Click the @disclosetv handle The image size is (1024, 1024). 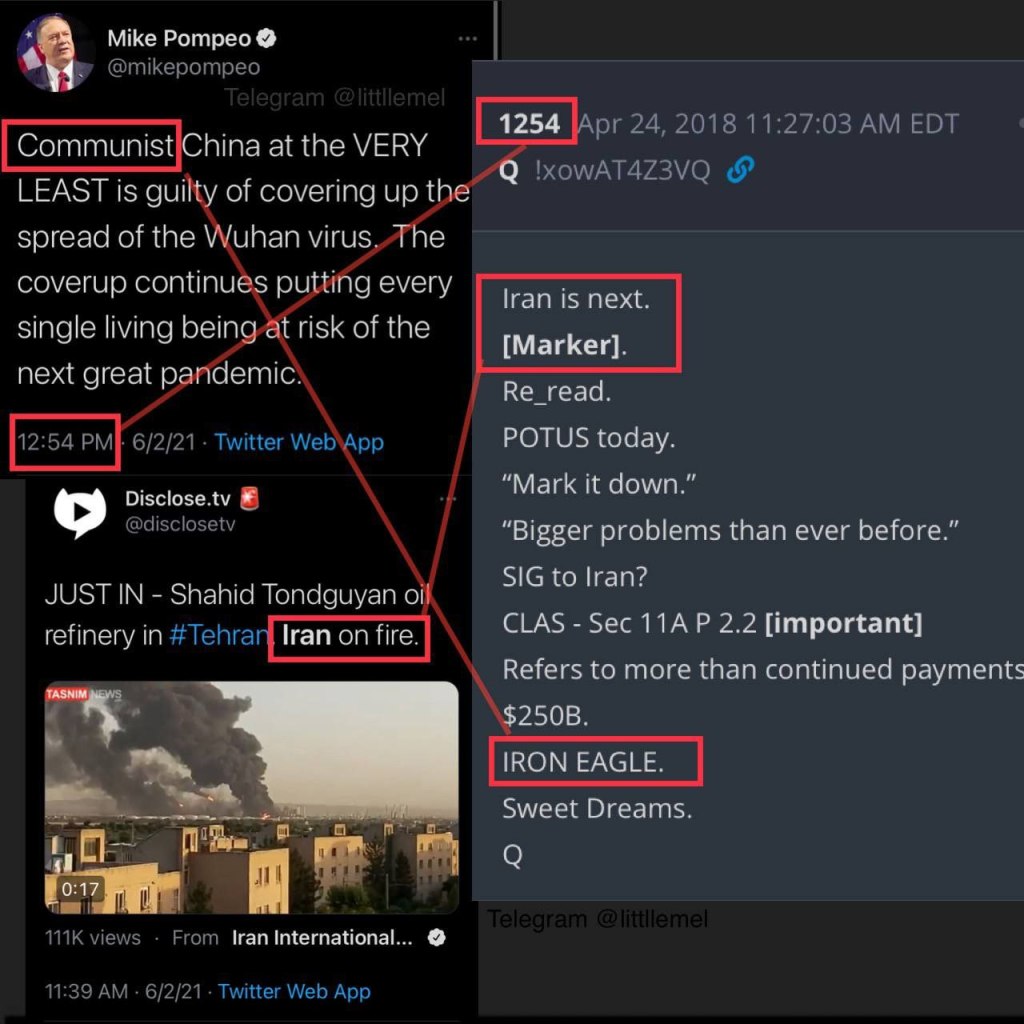pos(180,524)
